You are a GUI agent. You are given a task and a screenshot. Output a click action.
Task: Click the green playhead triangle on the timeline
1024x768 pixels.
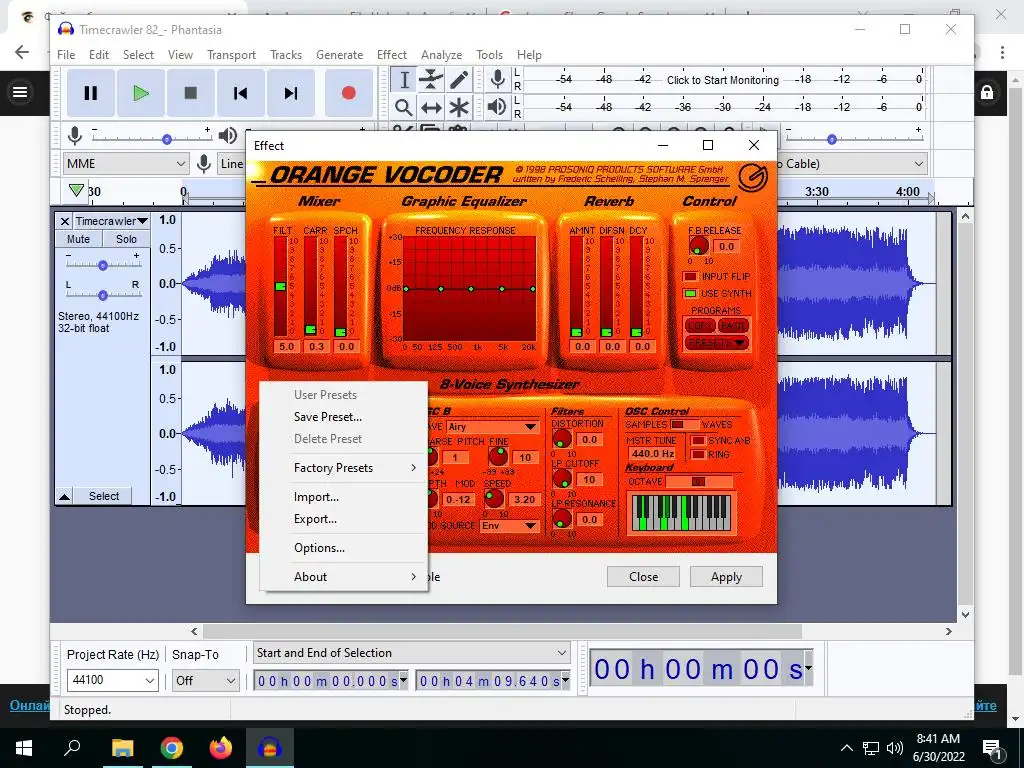point(76,190)
